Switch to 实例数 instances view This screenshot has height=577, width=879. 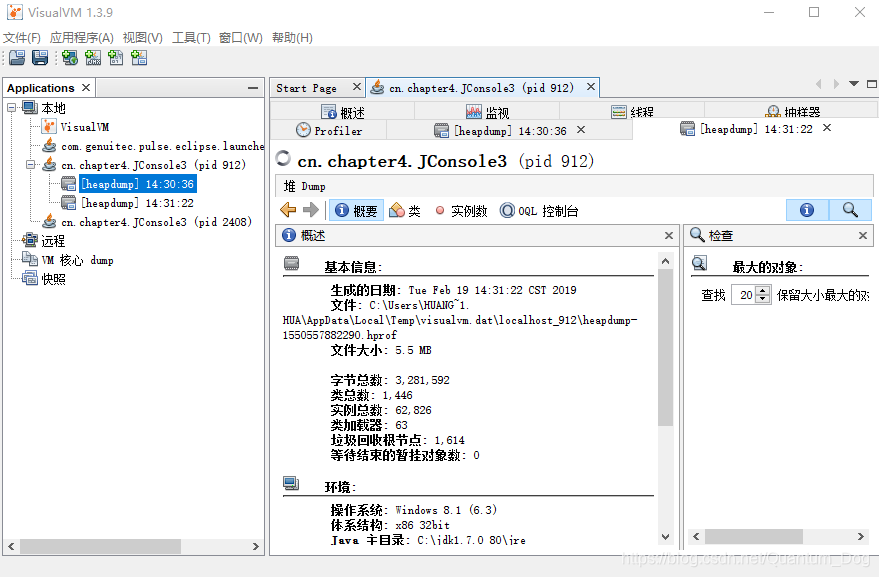461,210
